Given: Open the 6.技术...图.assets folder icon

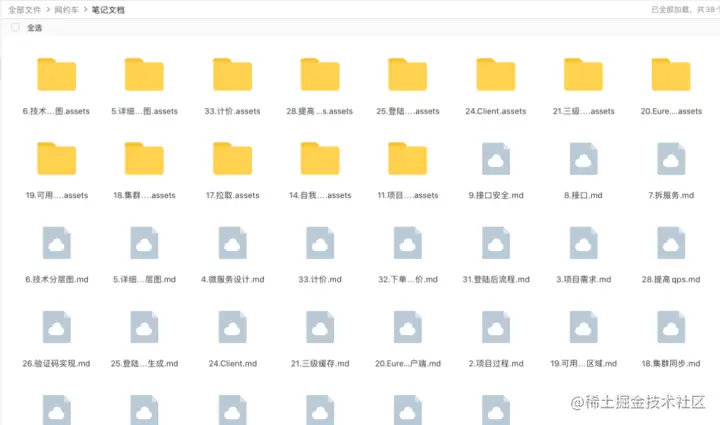Looking at the screenshot, I should (56, 74).
